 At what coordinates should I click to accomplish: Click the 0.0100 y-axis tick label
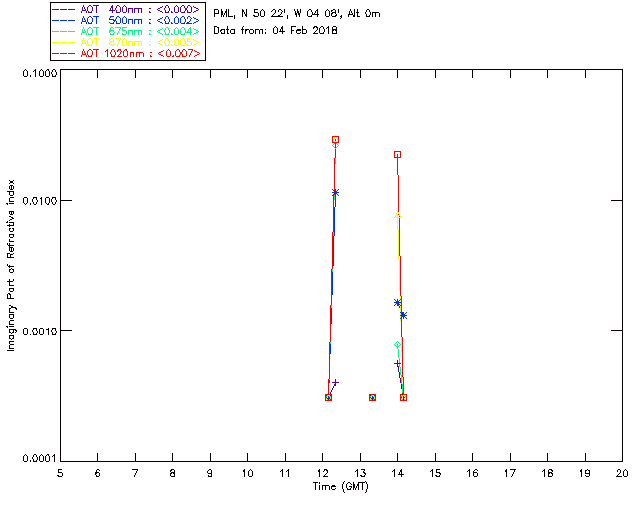[39, 201]
